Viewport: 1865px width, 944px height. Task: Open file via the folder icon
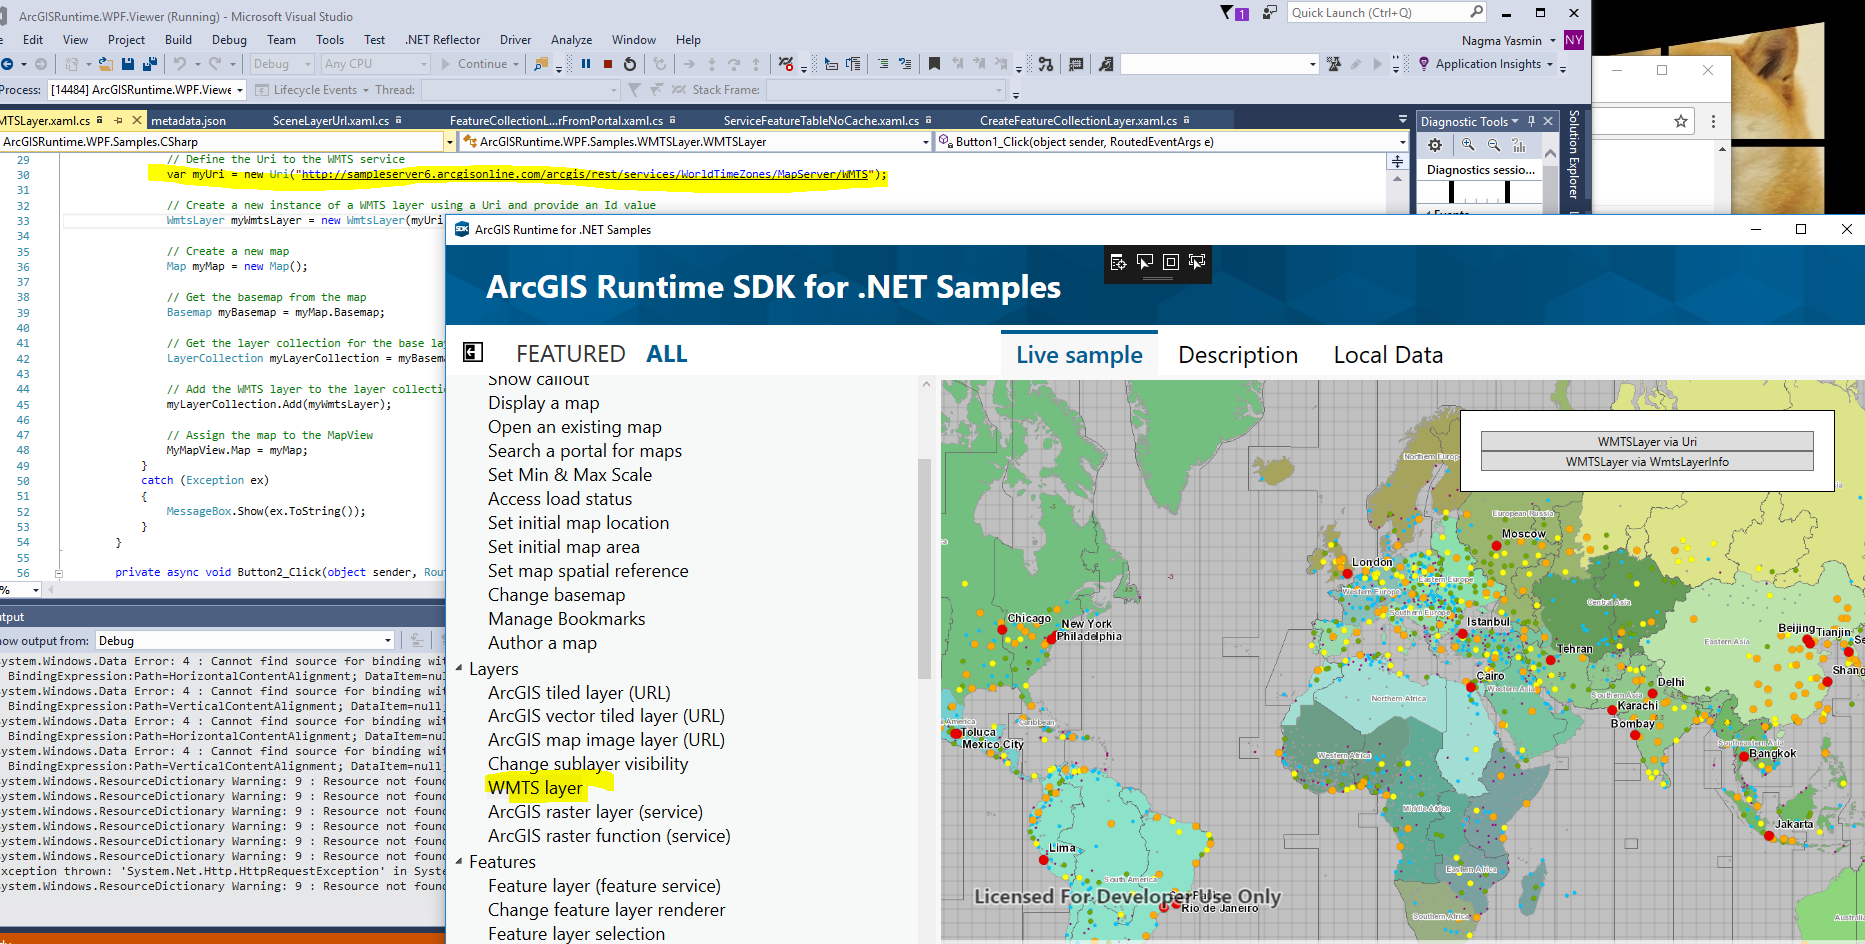pos(105,64)
